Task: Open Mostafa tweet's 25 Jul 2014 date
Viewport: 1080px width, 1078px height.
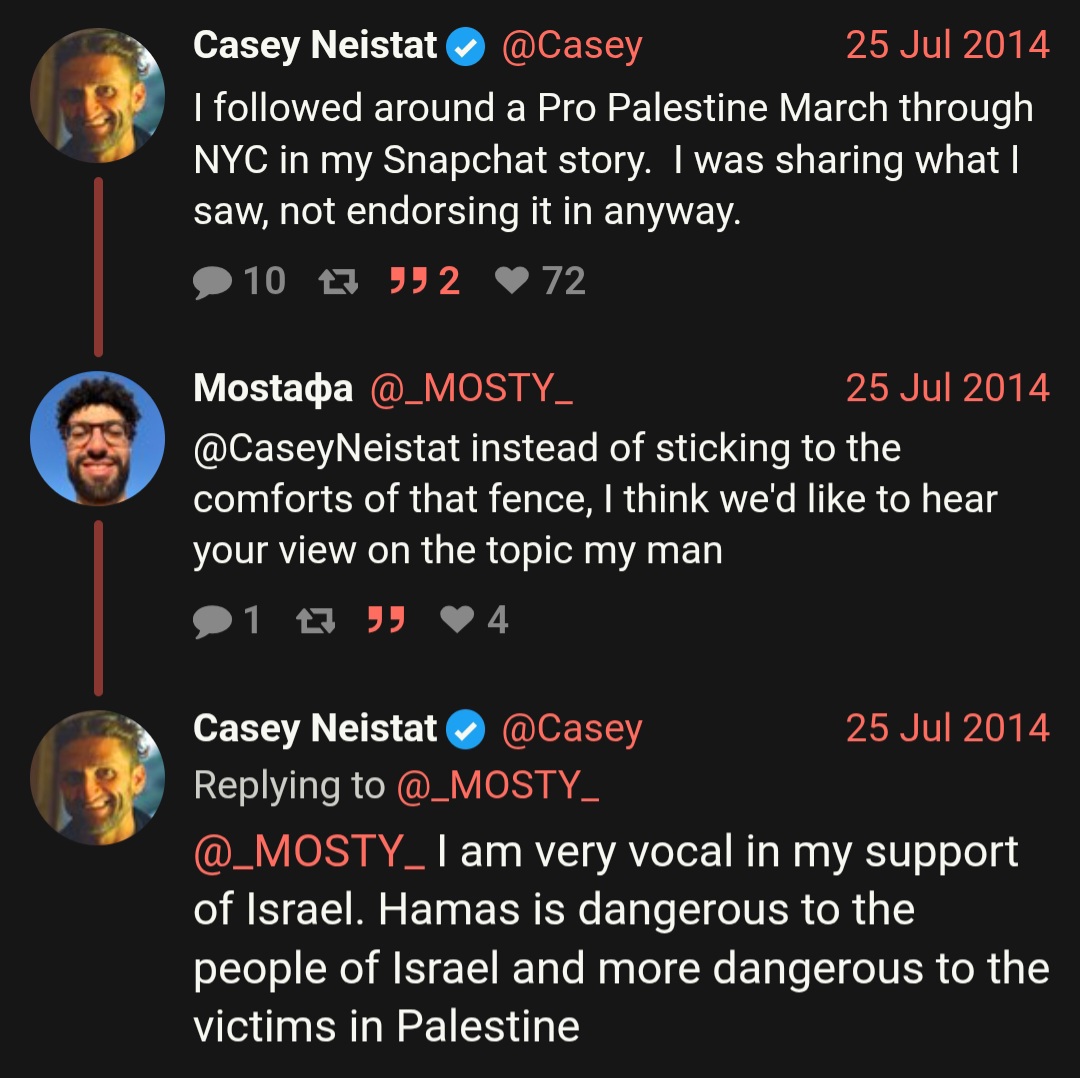Action: pyautogui.click(x=947, y=388)
